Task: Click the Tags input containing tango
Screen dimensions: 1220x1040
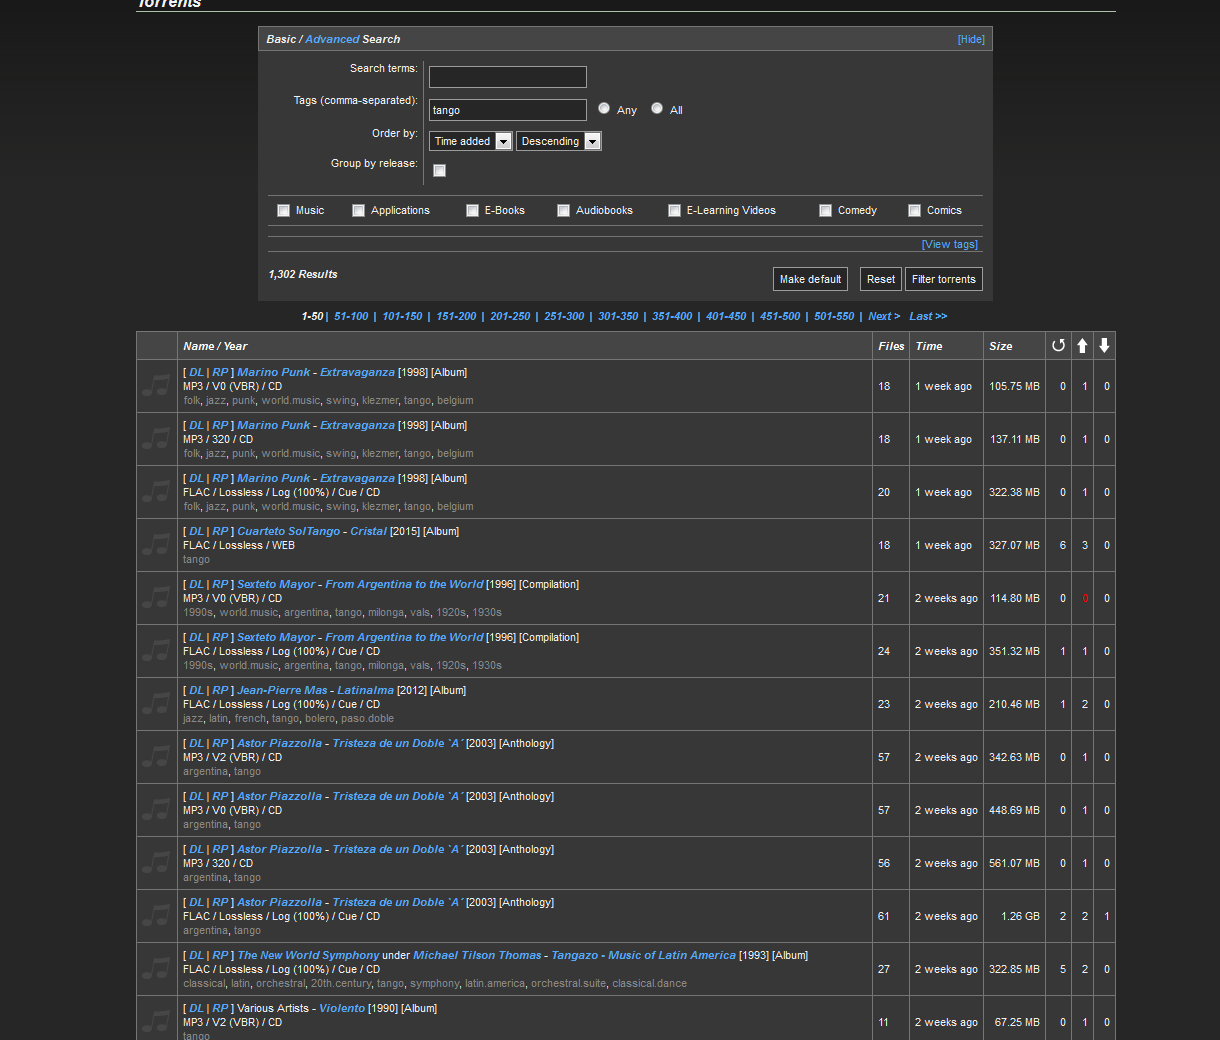Action: [508, 110]
